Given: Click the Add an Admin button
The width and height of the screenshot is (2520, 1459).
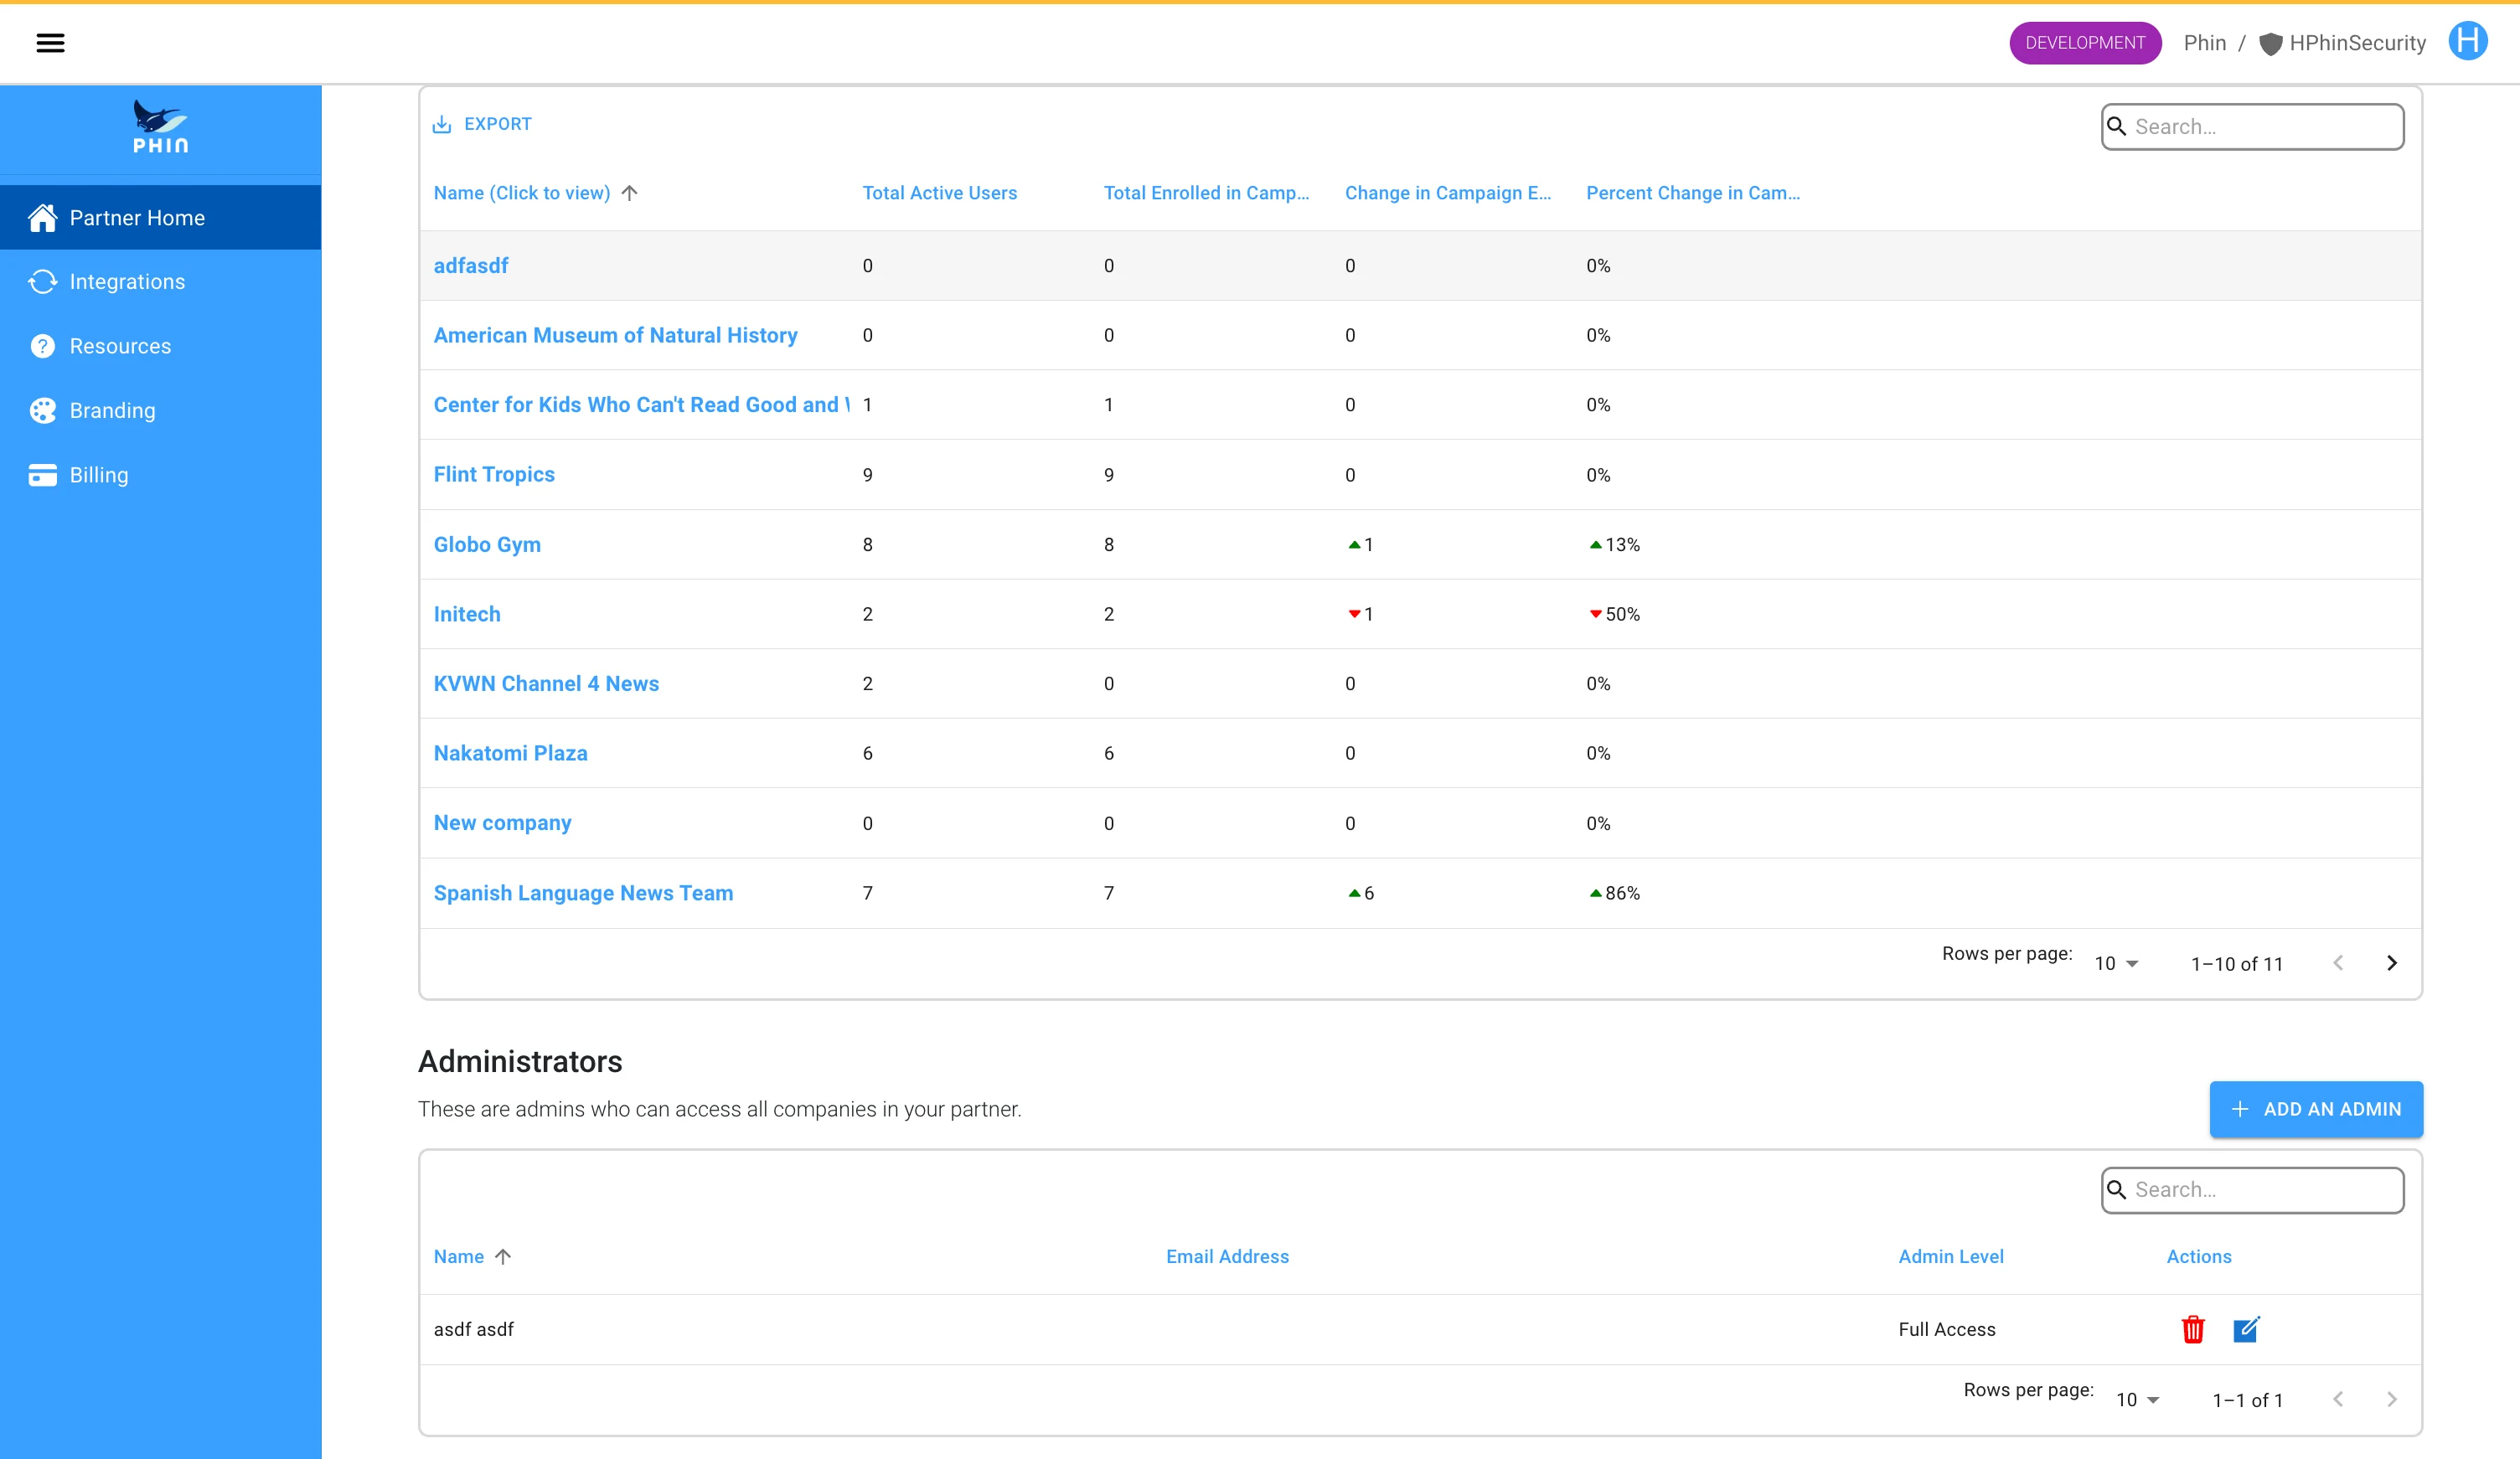Looking at the screenshot, I should tap(2315, 1109).
